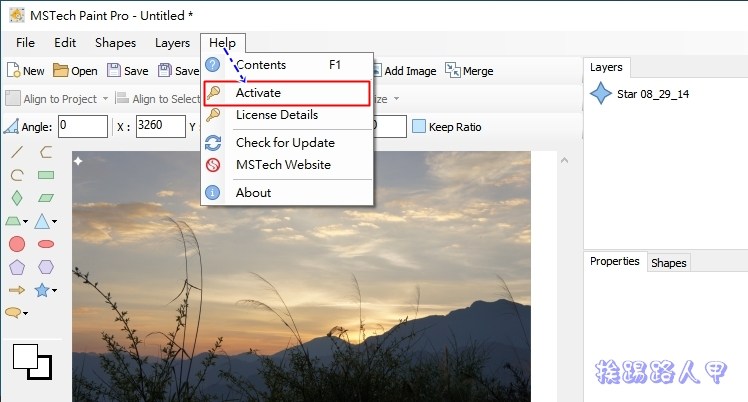Open the Edit menu

(x=65, y=42)
